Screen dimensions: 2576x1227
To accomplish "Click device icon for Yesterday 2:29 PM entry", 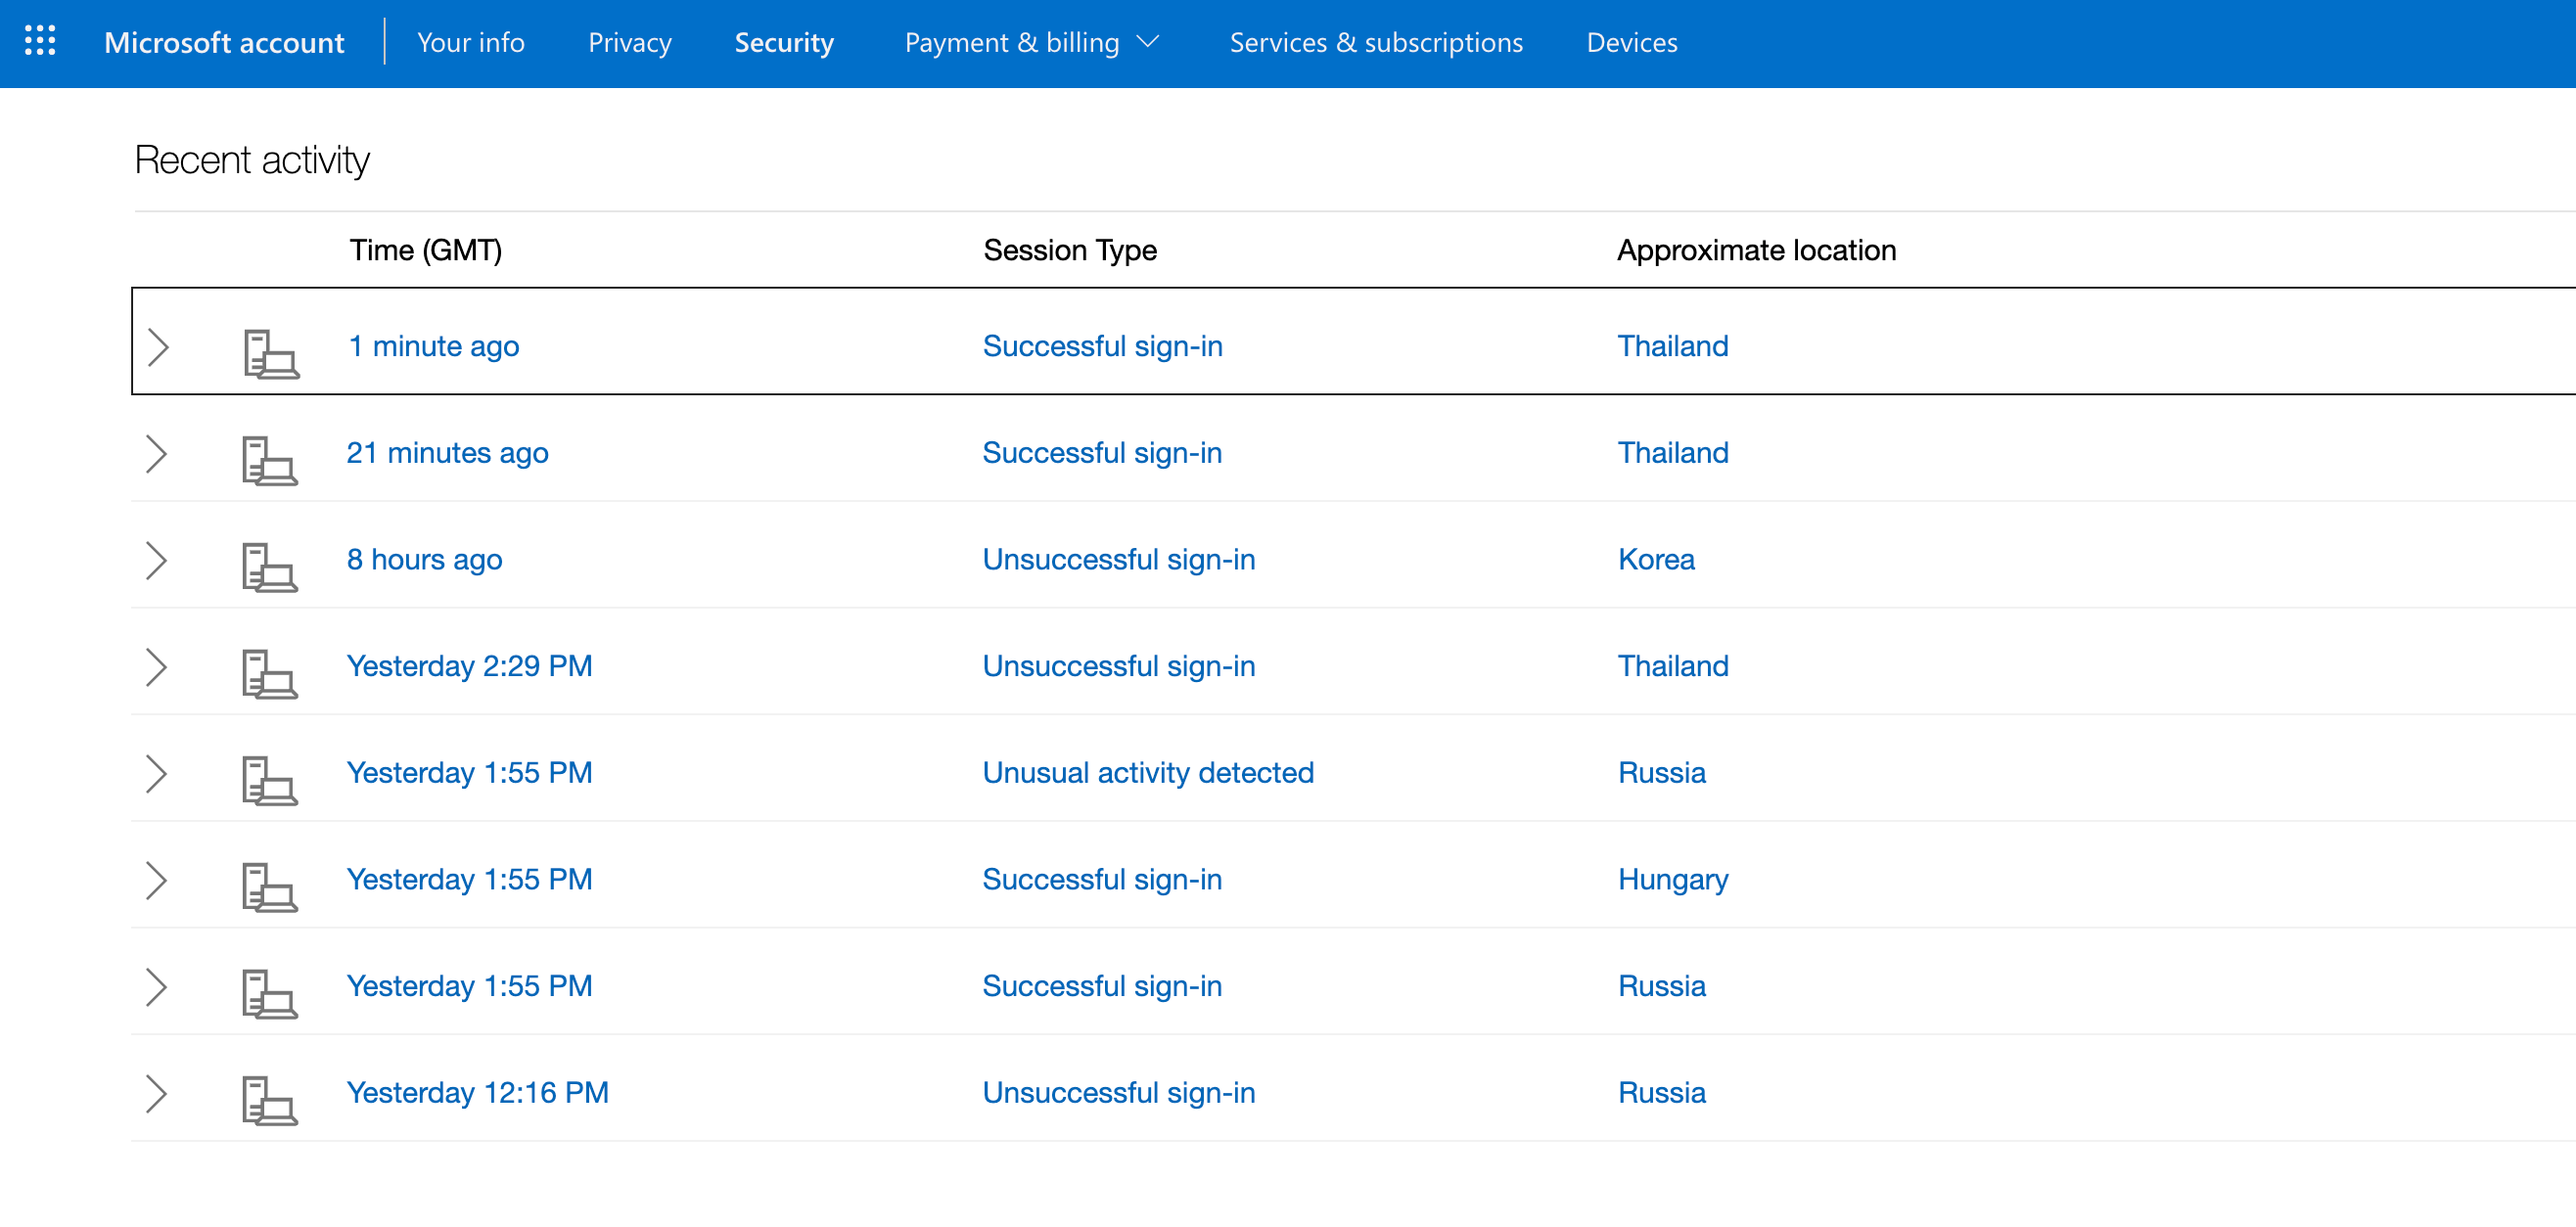I will pos(269,674).
